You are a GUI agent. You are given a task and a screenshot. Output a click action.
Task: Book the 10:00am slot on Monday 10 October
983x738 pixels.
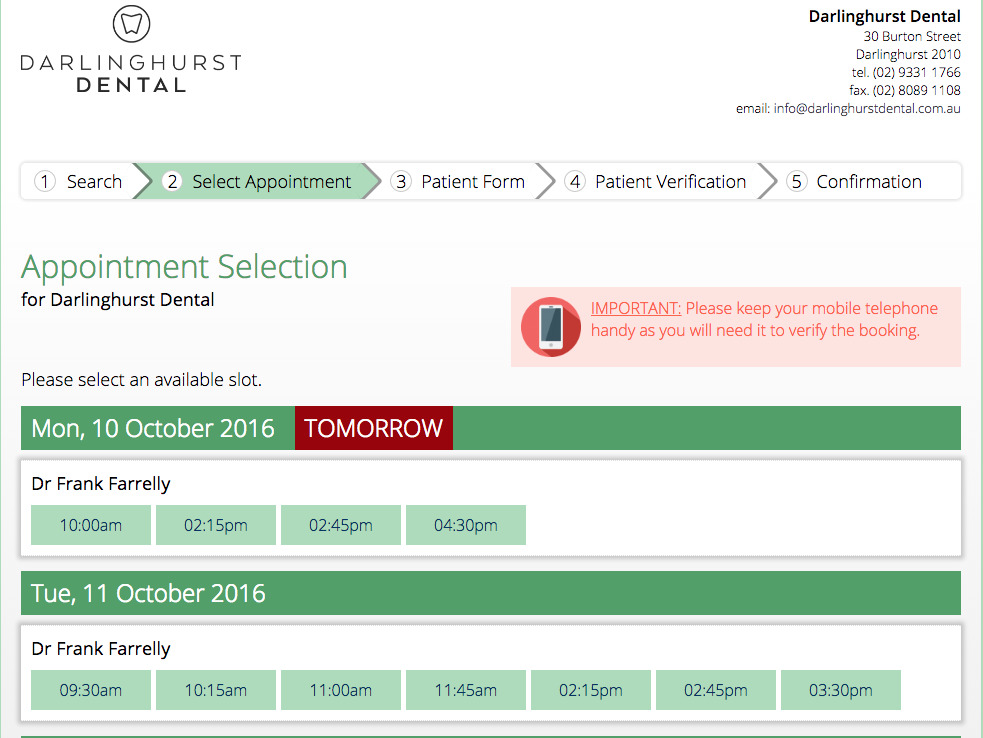pos(91,525)
